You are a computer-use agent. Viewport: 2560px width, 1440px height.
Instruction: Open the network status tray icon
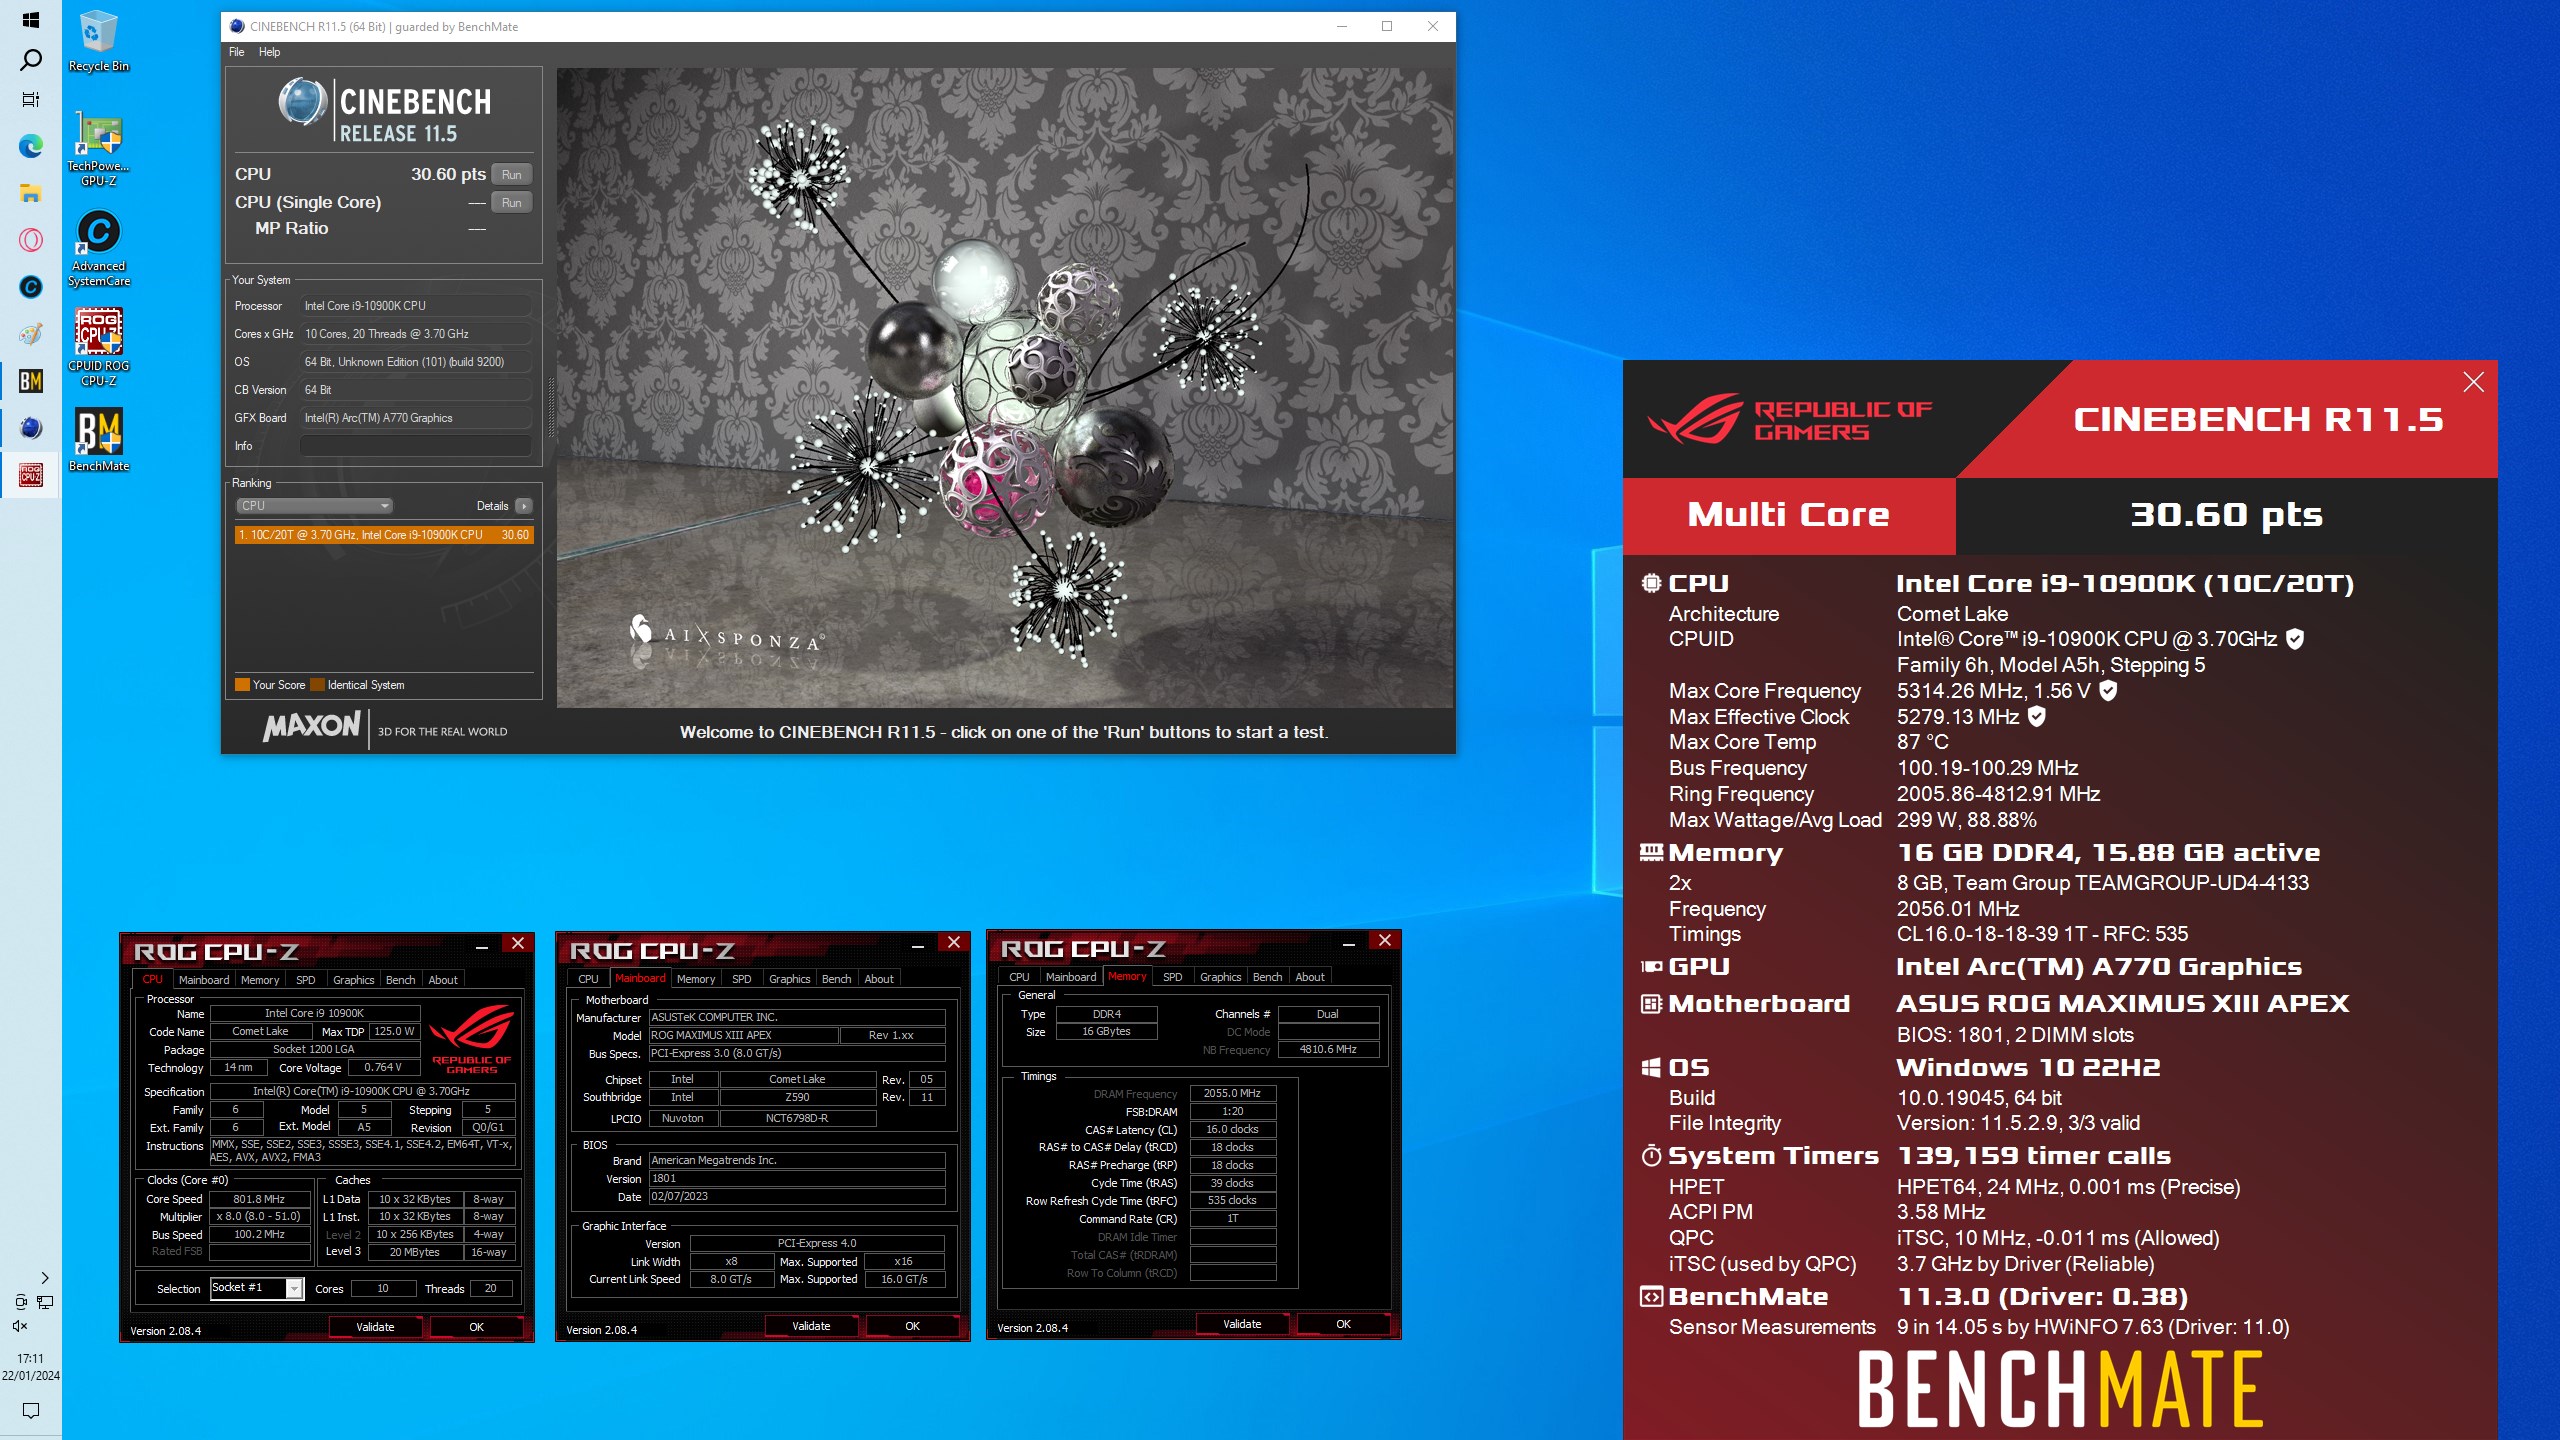pyautogui.click(x=45, y=1302)
